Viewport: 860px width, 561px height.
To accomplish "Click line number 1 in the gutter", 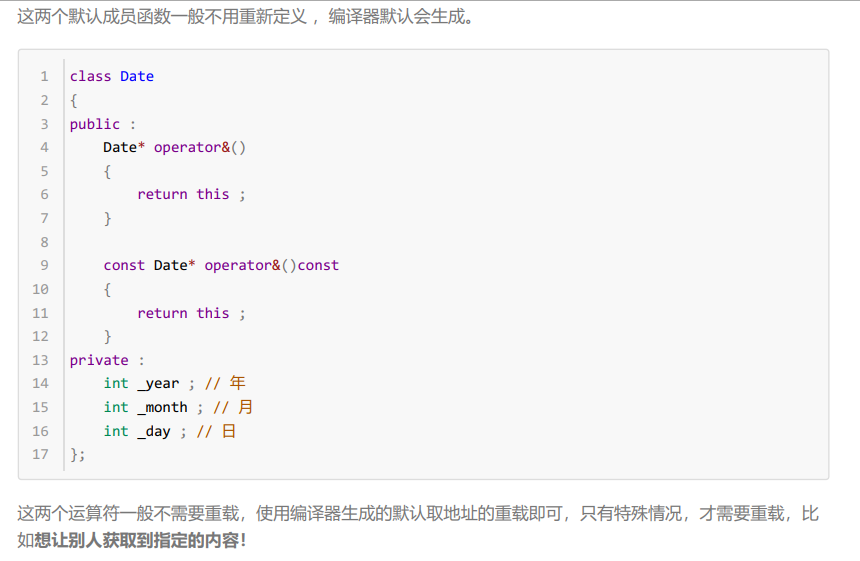I will pos(44,76).
